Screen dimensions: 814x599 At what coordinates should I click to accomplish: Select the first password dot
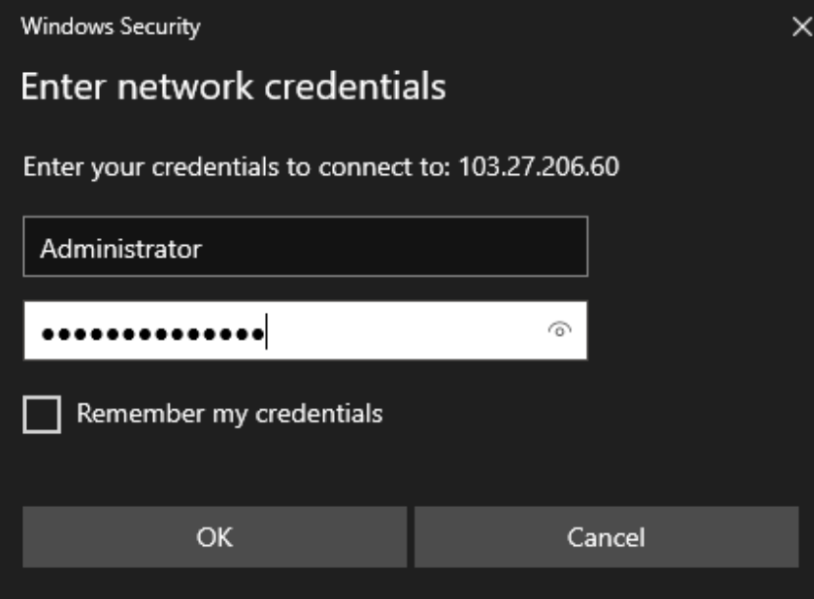tap(48, 334)
